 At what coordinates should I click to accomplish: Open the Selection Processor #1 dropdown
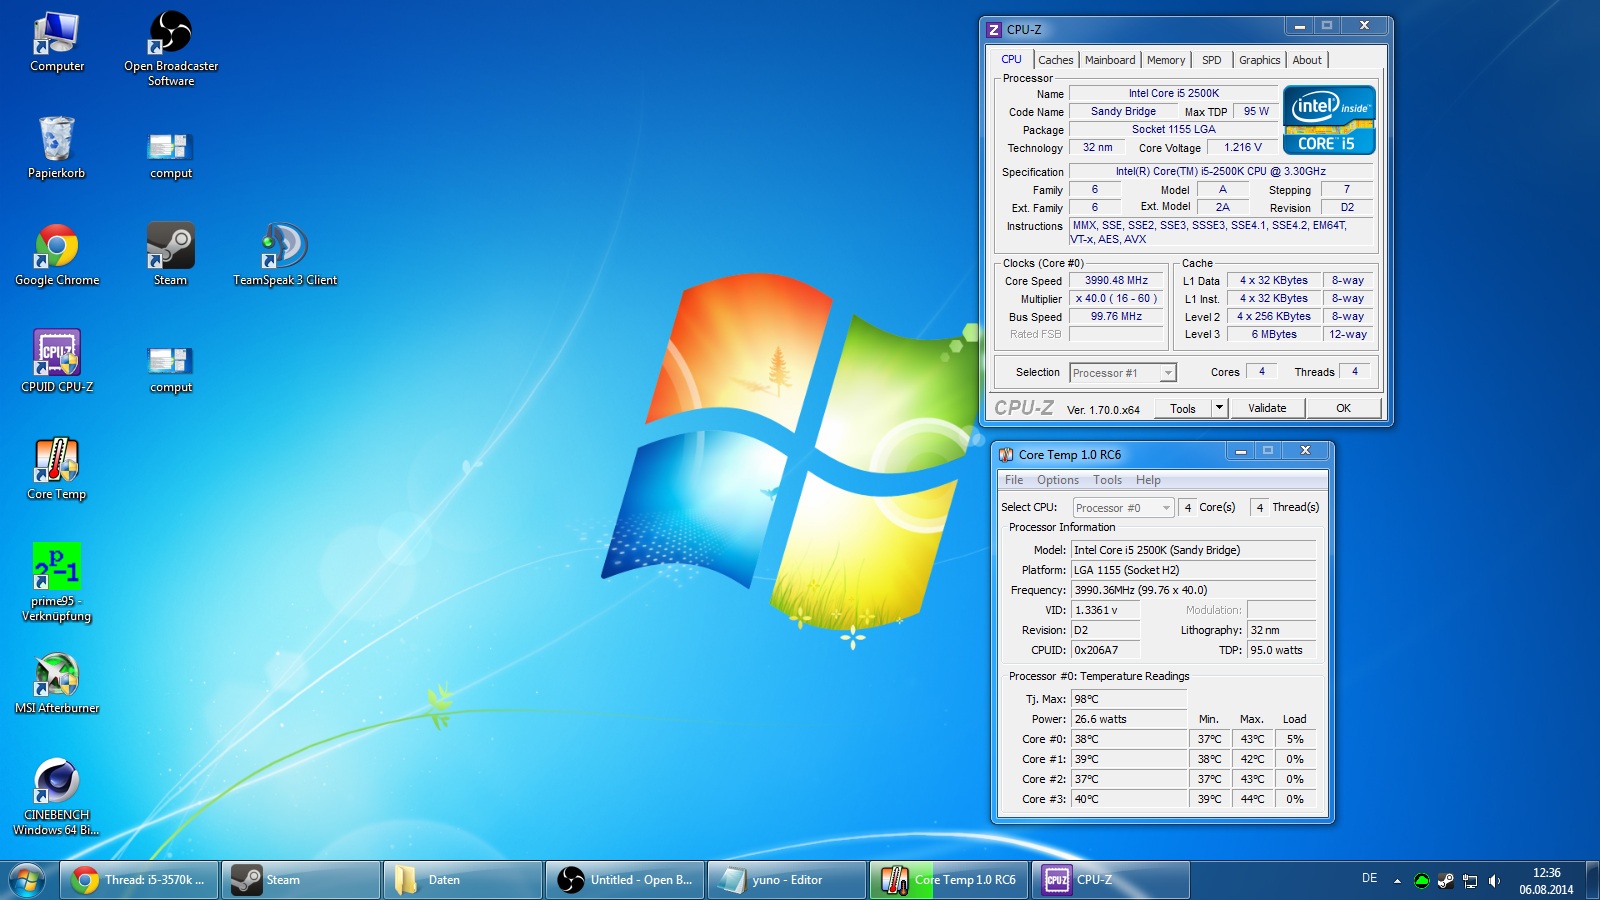point(1123,373)
